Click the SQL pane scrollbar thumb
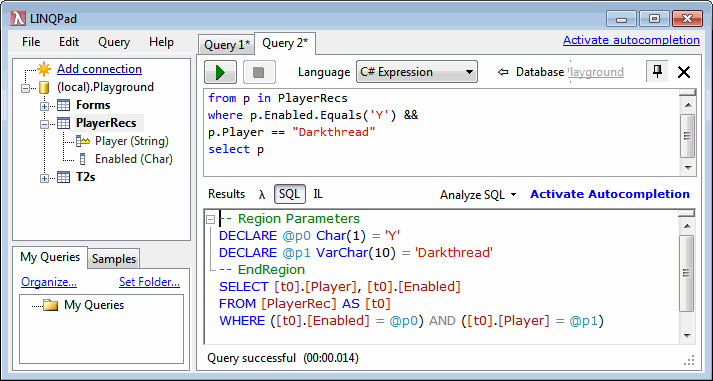This screenshot has height=381, width=713. 687,273
